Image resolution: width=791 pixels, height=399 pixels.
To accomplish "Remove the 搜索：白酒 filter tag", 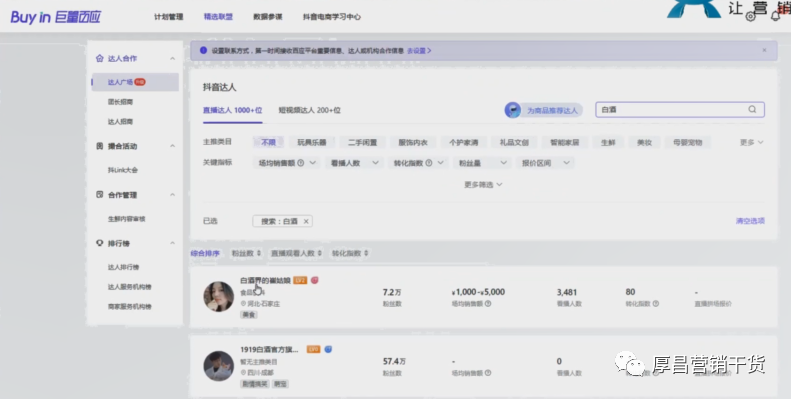I will click(x=306, y=221).
